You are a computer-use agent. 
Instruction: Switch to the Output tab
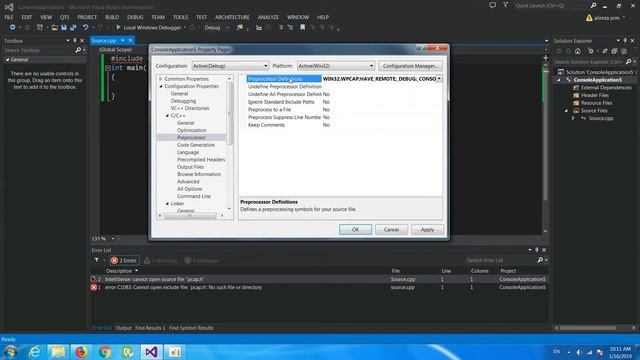coord(123,328)
